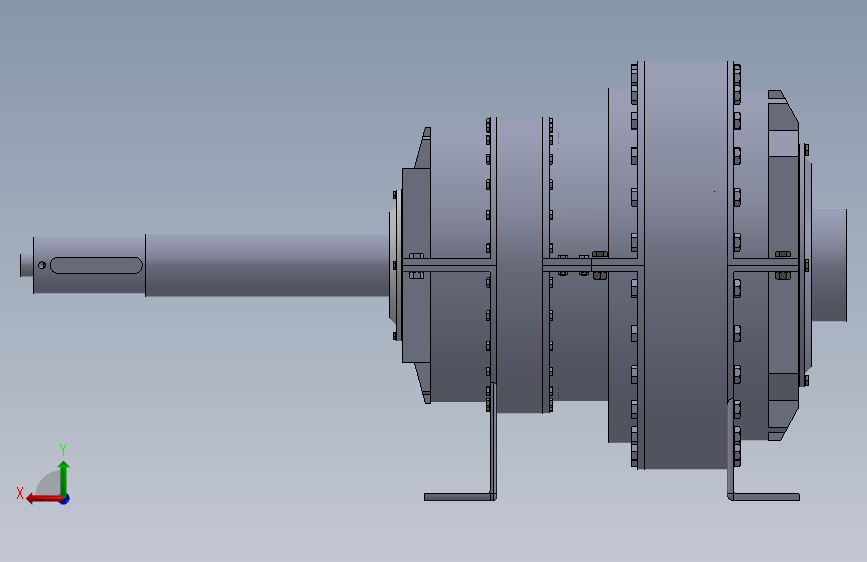Click the red X label of the triad
The image size is (867, 562).
click(x=20, y=493)
